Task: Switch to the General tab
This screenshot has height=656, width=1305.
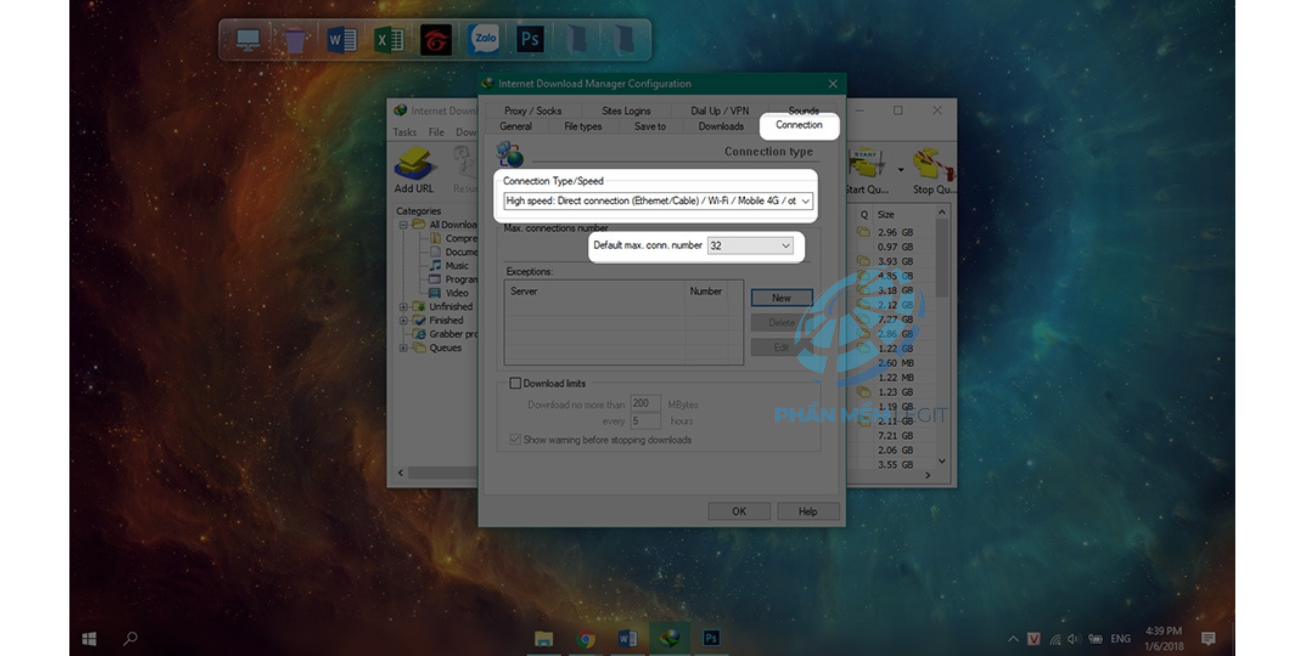Action: pyautogui.click(x=516, y=126)
